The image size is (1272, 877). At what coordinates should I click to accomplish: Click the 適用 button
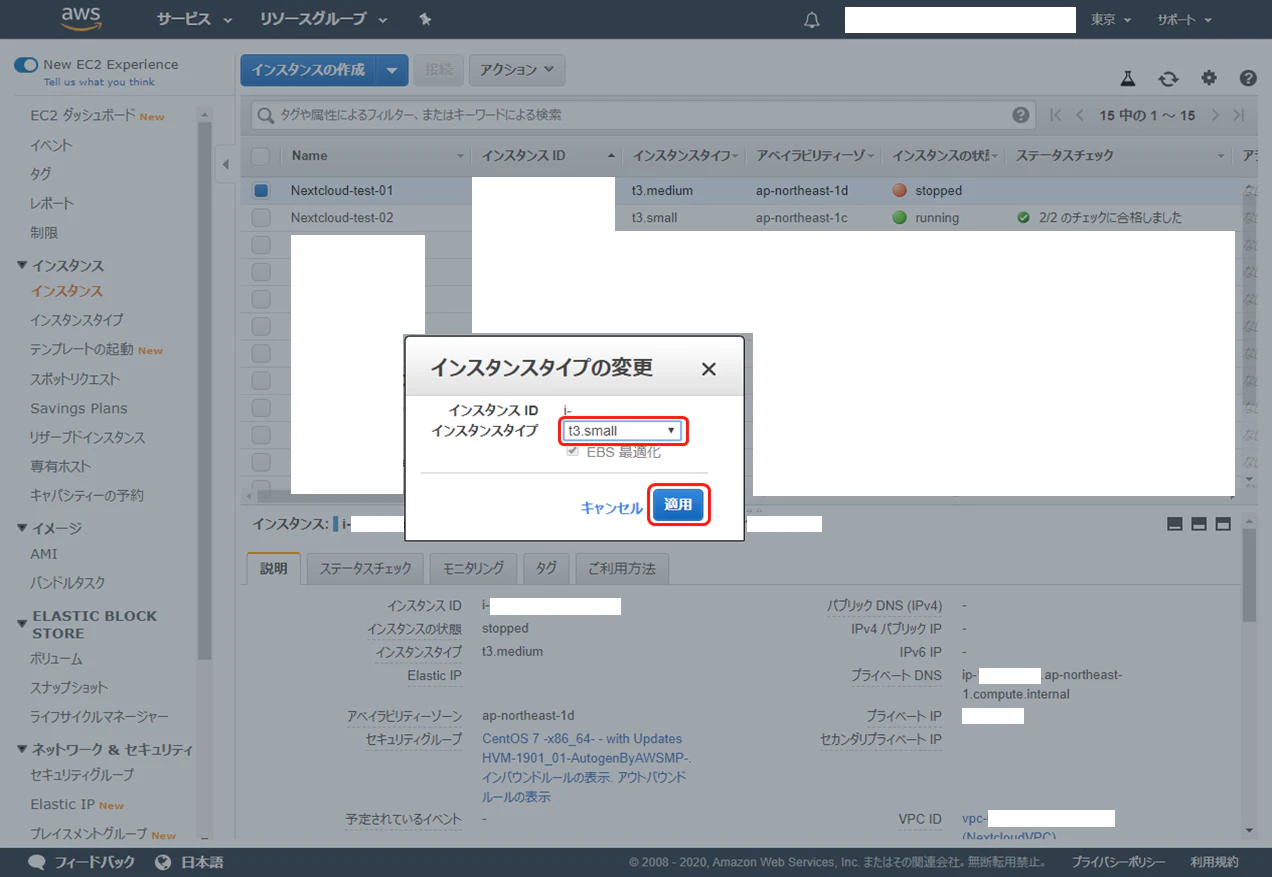pyautogui.click(x=678, y=505)
